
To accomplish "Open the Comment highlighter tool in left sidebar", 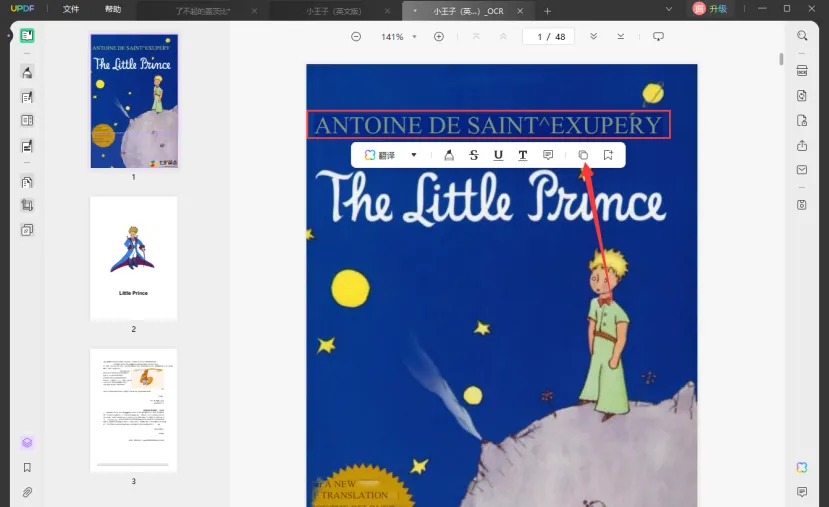I will (x=27, y=72).
